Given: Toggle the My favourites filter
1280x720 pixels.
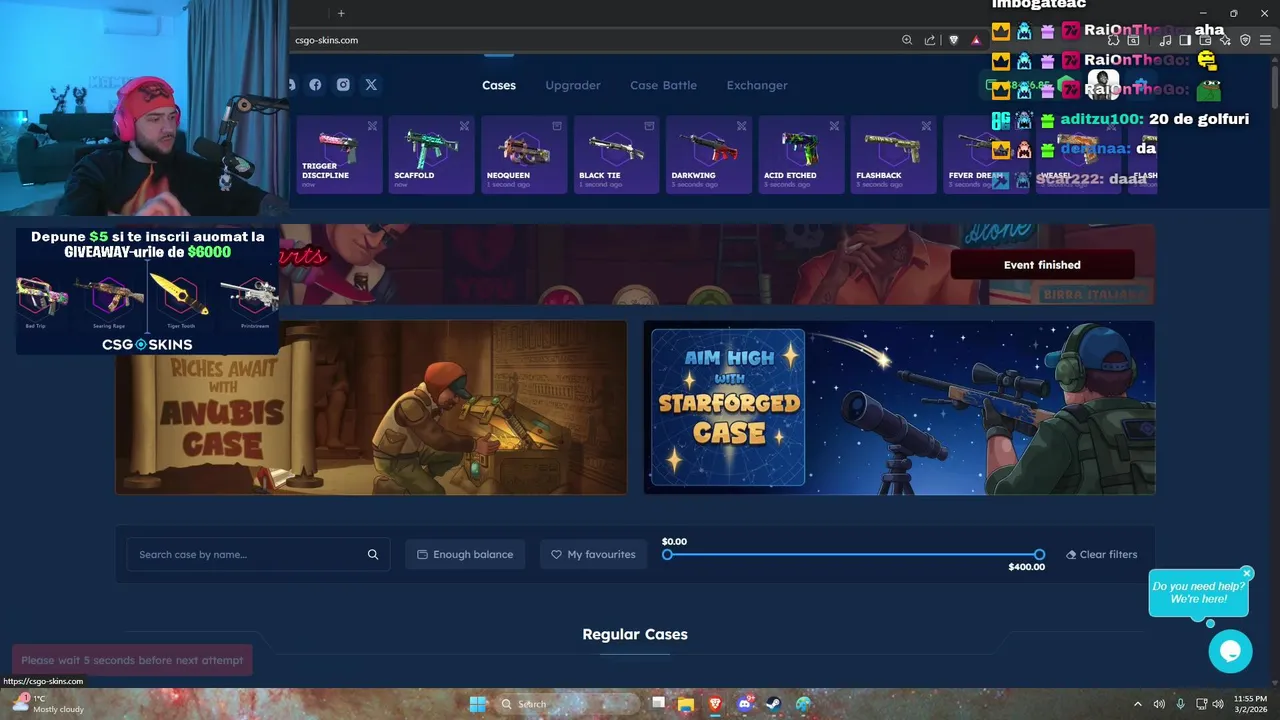Looking at the screenshot, I should (x=593, y=554).
